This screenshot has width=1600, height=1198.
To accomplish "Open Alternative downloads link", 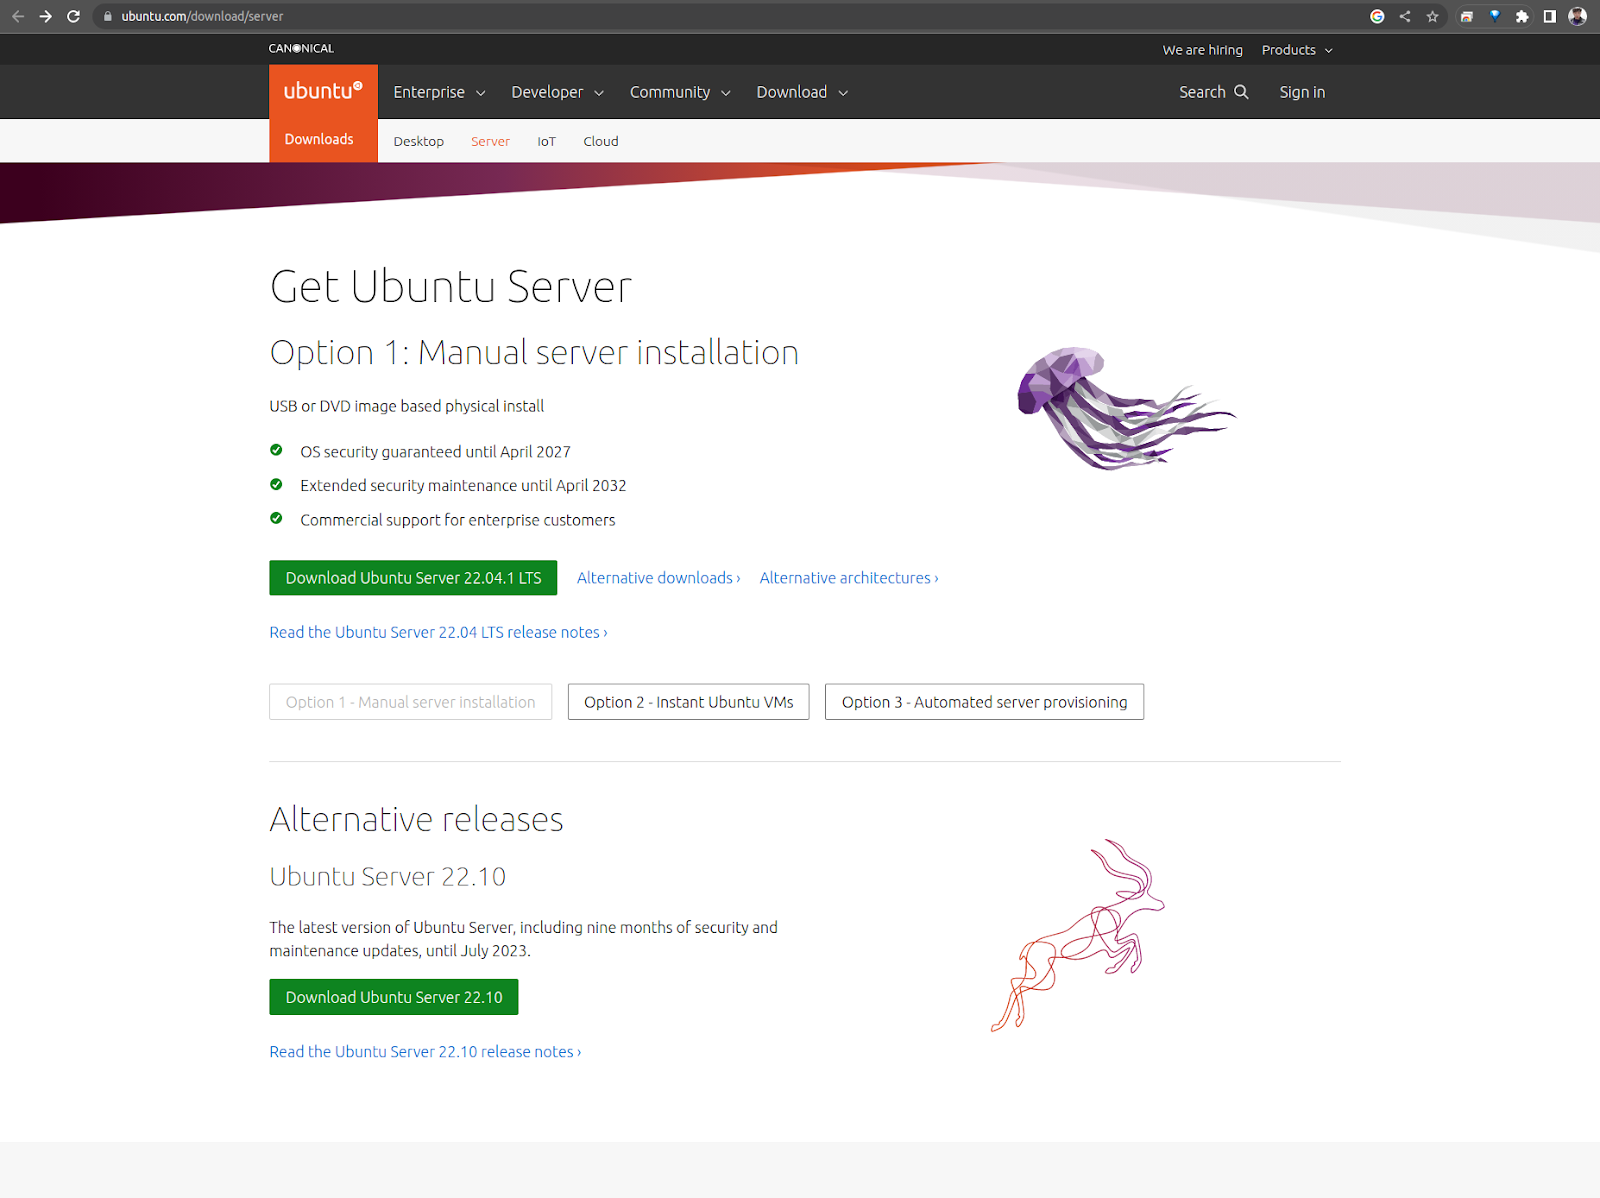I will (x=658, y=578).
